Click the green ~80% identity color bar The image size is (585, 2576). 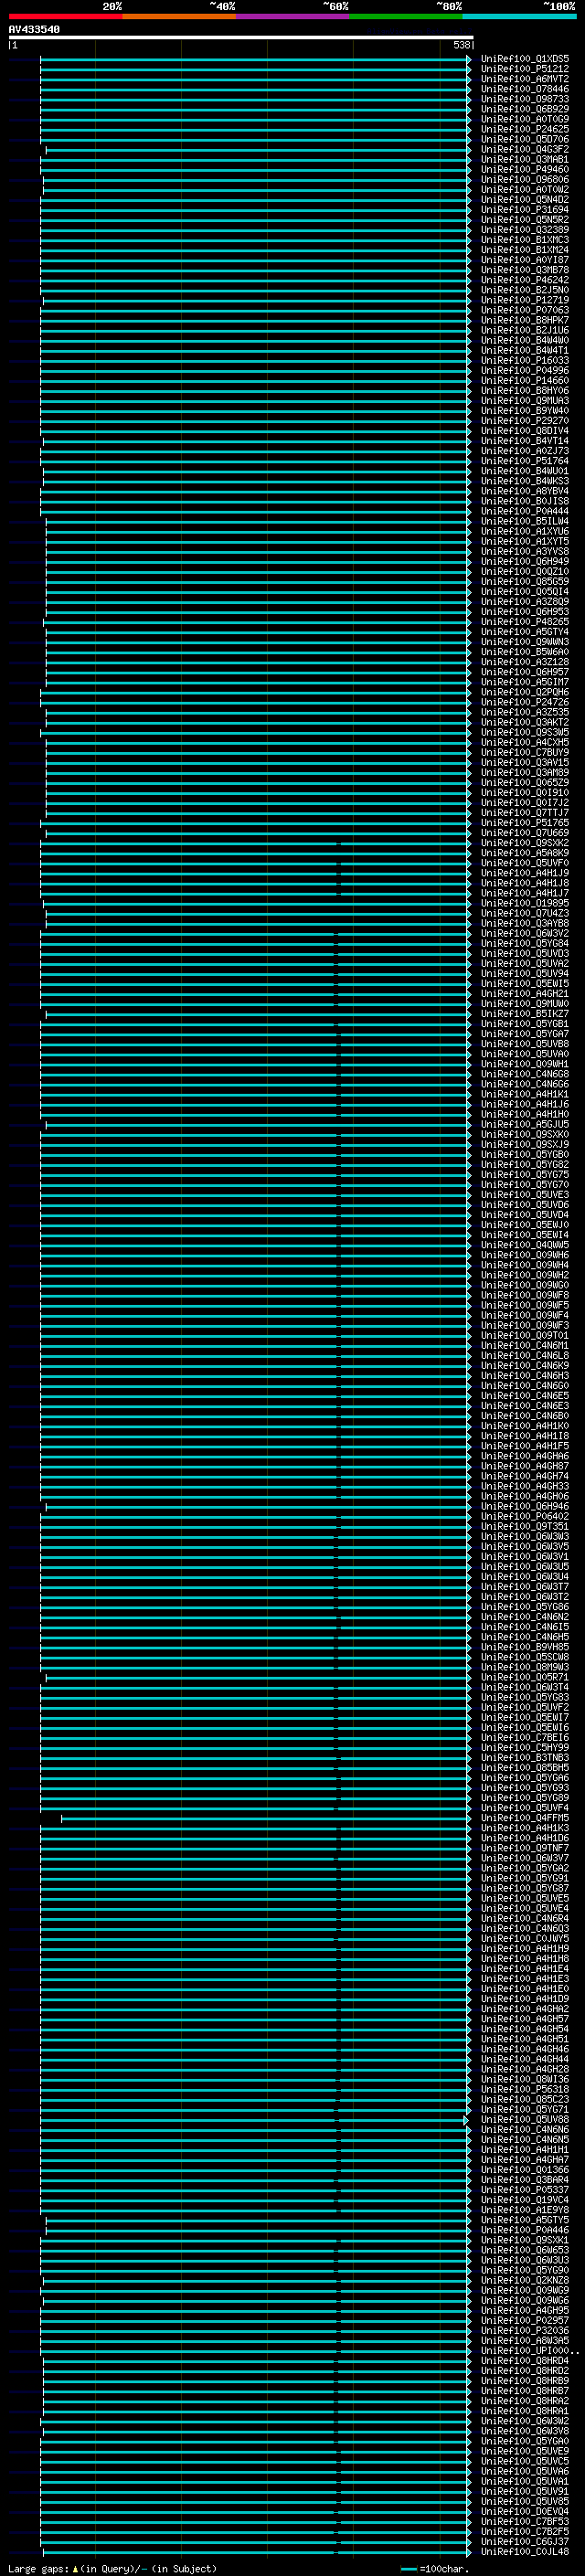point(406,16)
